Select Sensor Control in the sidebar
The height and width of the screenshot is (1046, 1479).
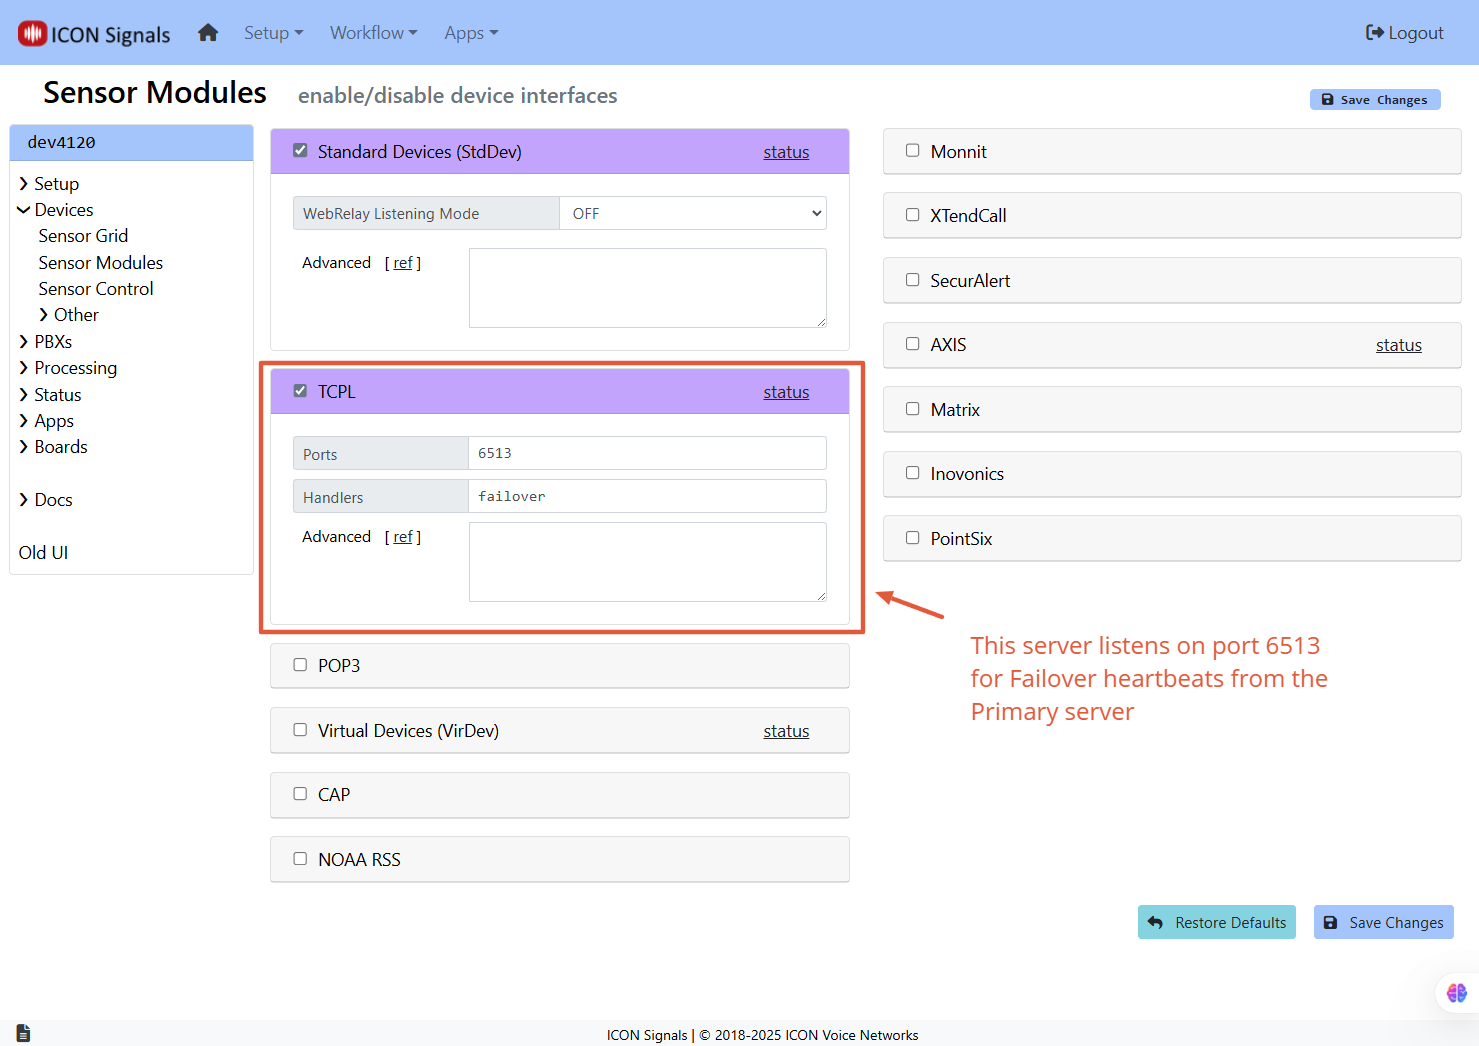coord(95,288)
